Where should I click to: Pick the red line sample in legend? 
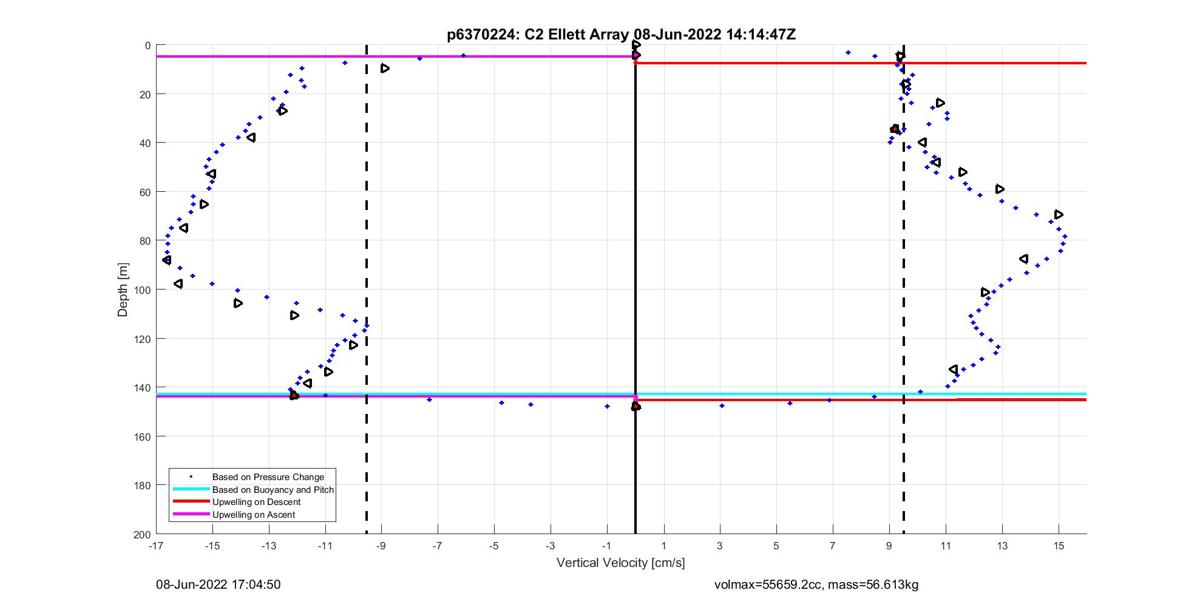[191, 502]
